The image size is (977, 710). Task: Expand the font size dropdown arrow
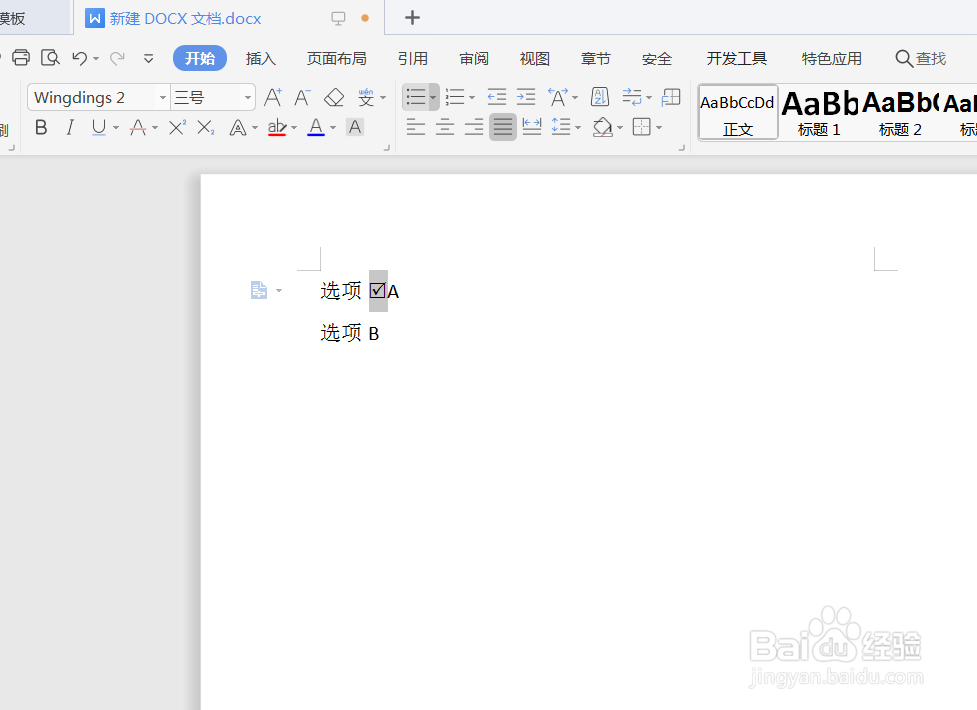coord(248,97)
